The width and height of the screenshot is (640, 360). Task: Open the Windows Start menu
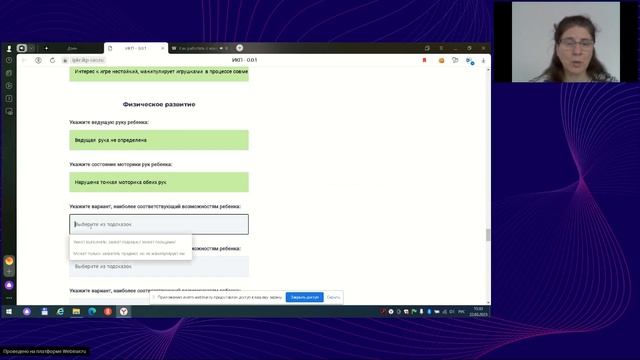coord(9,311)
